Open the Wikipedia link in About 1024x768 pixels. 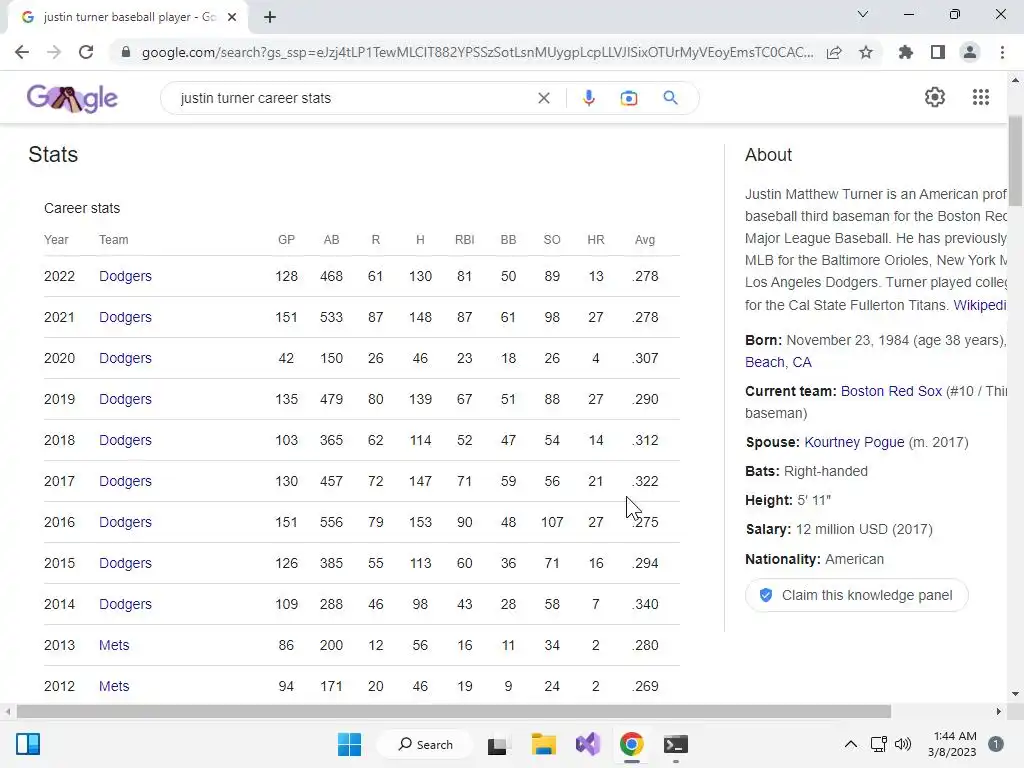coord(980,305)
